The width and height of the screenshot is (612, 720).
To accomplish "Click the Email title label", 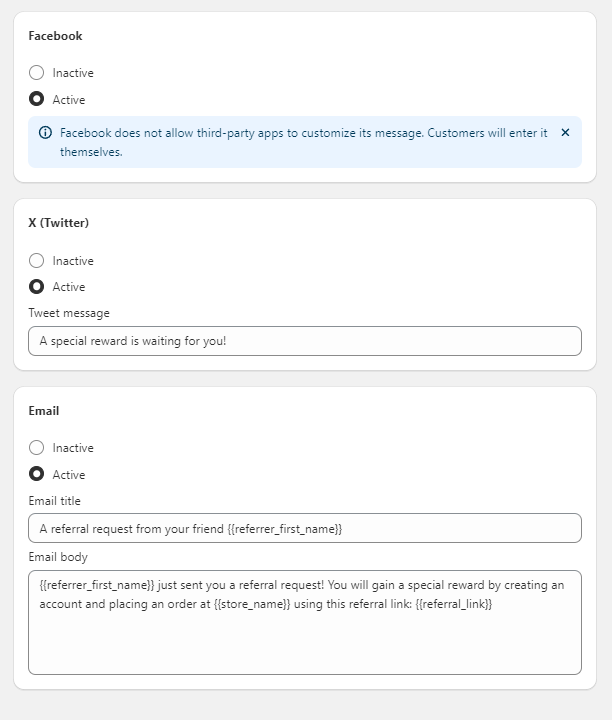I will pyautogui.click(x=55, y=501).
